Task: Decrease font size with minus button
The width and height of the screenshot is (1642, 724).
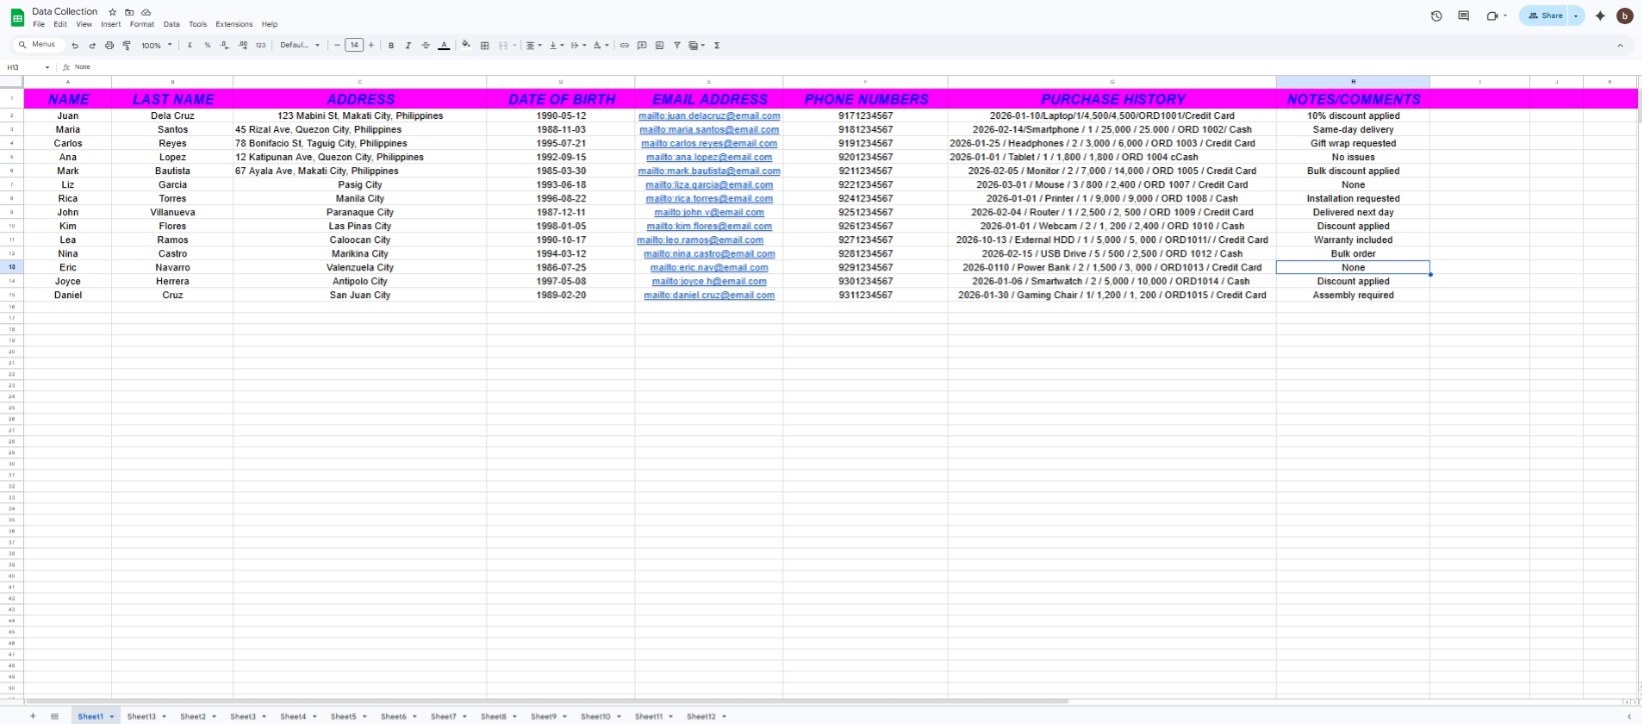Action: 337,45
